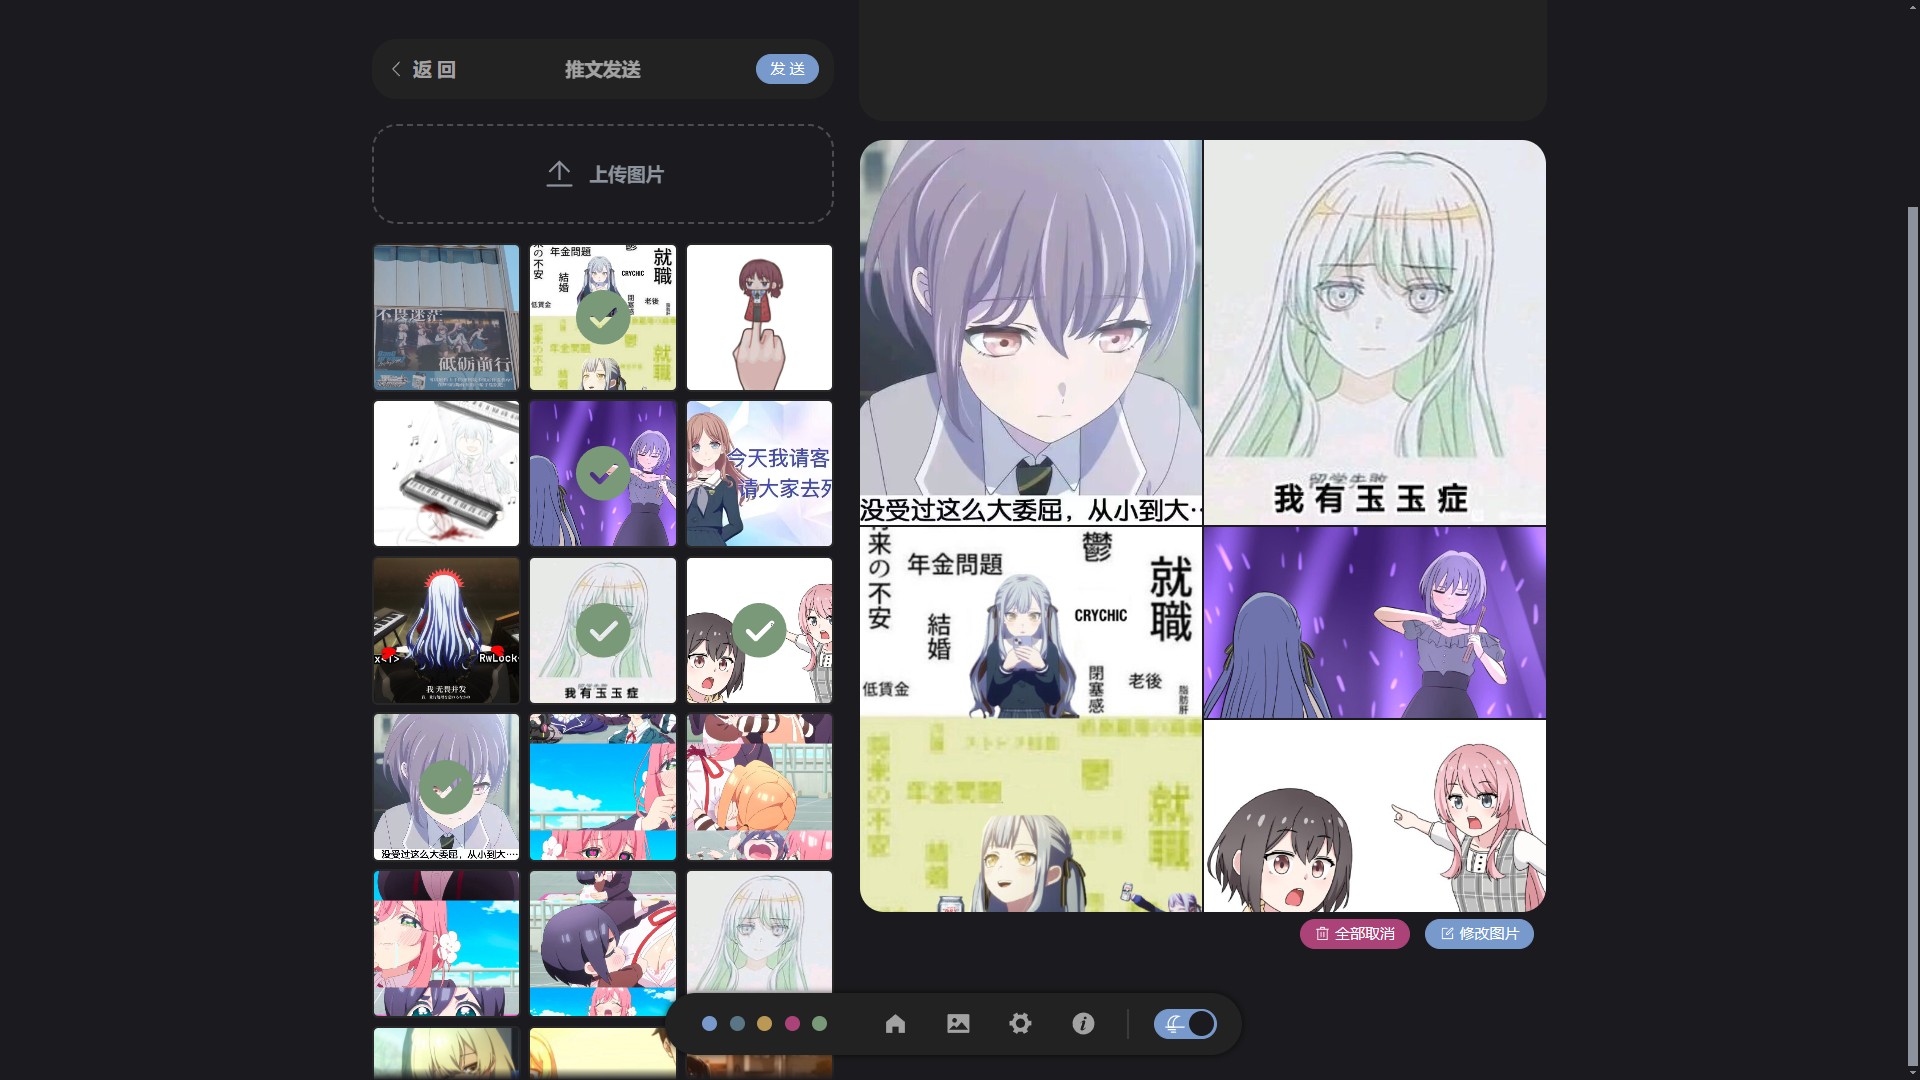Screen dimensions: 1920x1080
Task: Choose the blue theme color dot
Action: click(x=709, y=1023)
